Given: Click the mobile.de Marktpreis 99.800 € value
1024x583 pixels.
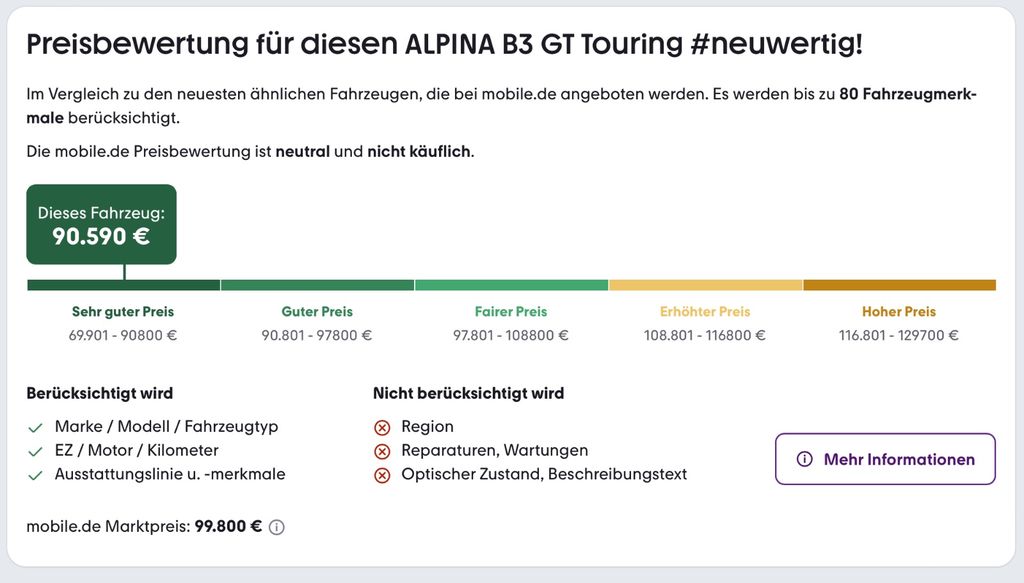Looking at the screenshot, I should click(x=228, y=526).
